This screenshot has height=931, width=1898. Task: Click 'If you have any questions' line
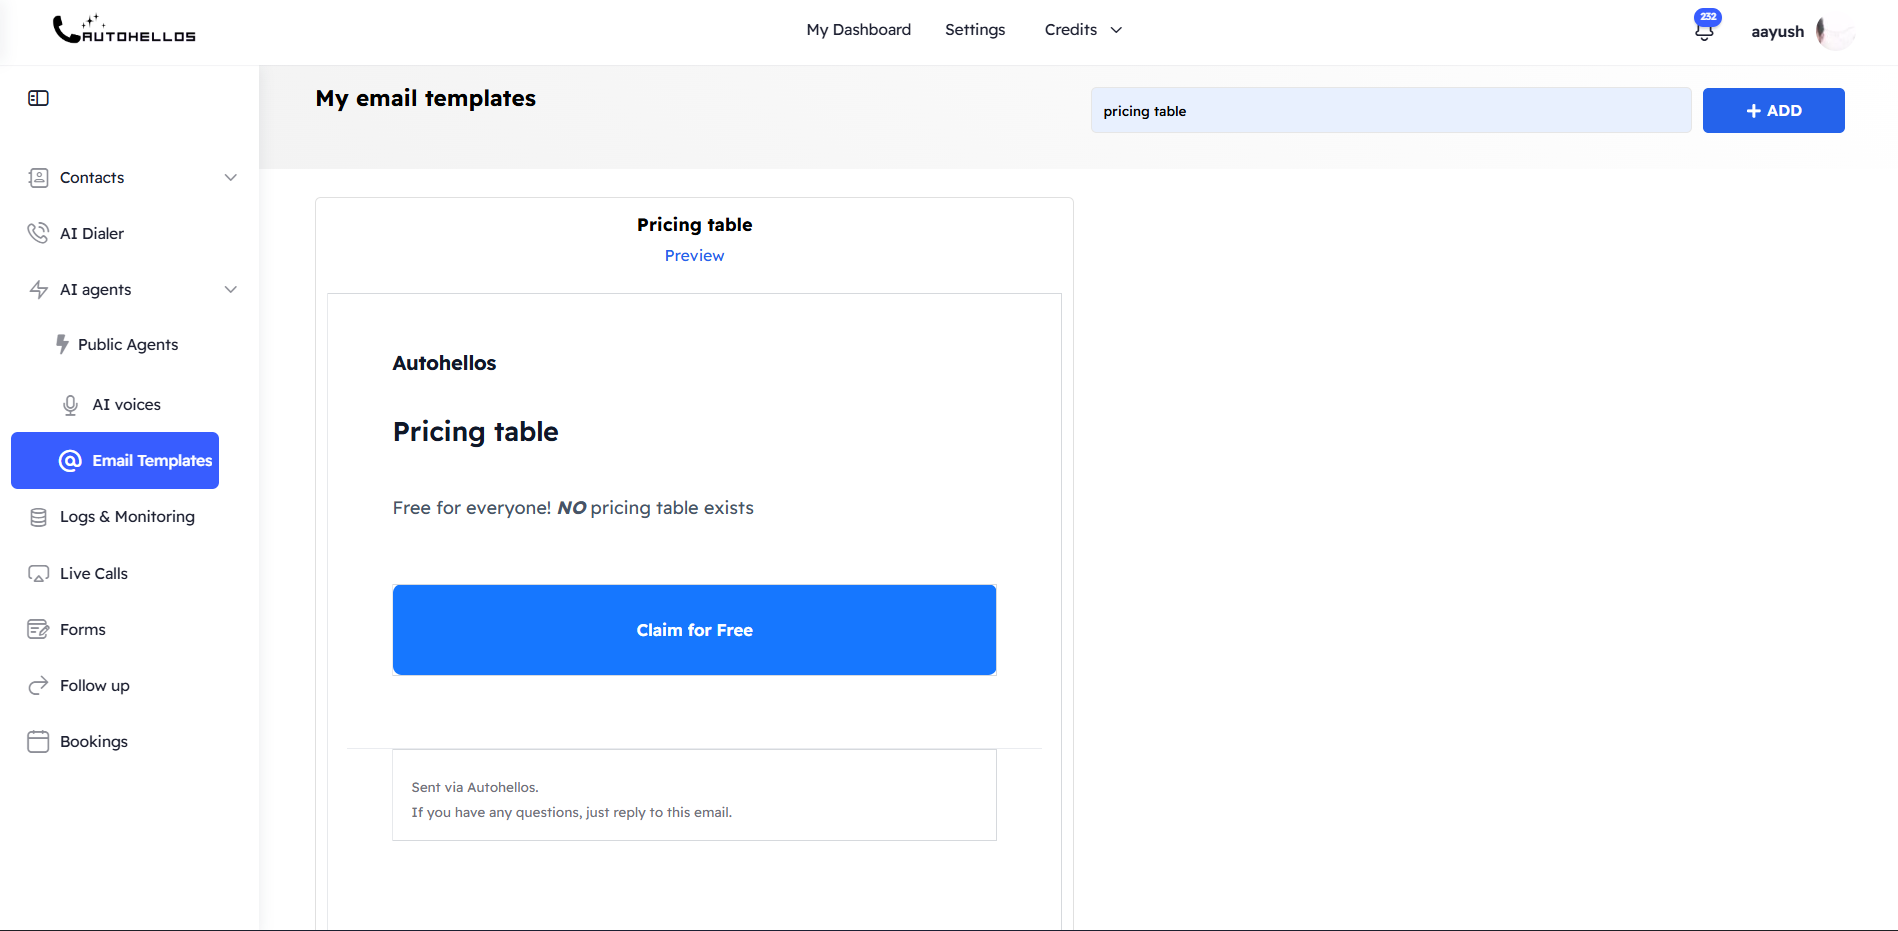(x=571, y=813)
